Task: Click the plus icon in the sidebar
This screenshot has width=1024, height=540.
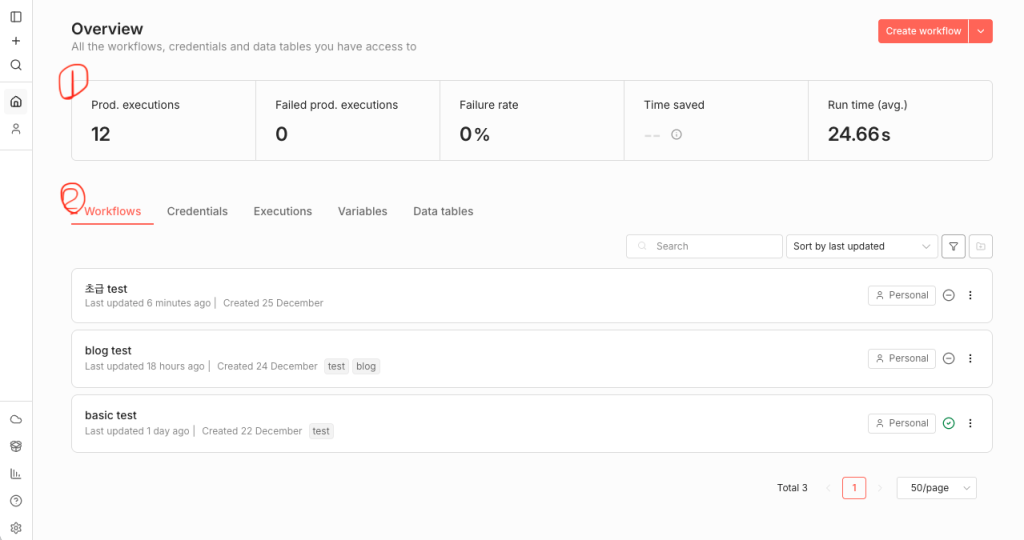Action: tap(16, 41)
